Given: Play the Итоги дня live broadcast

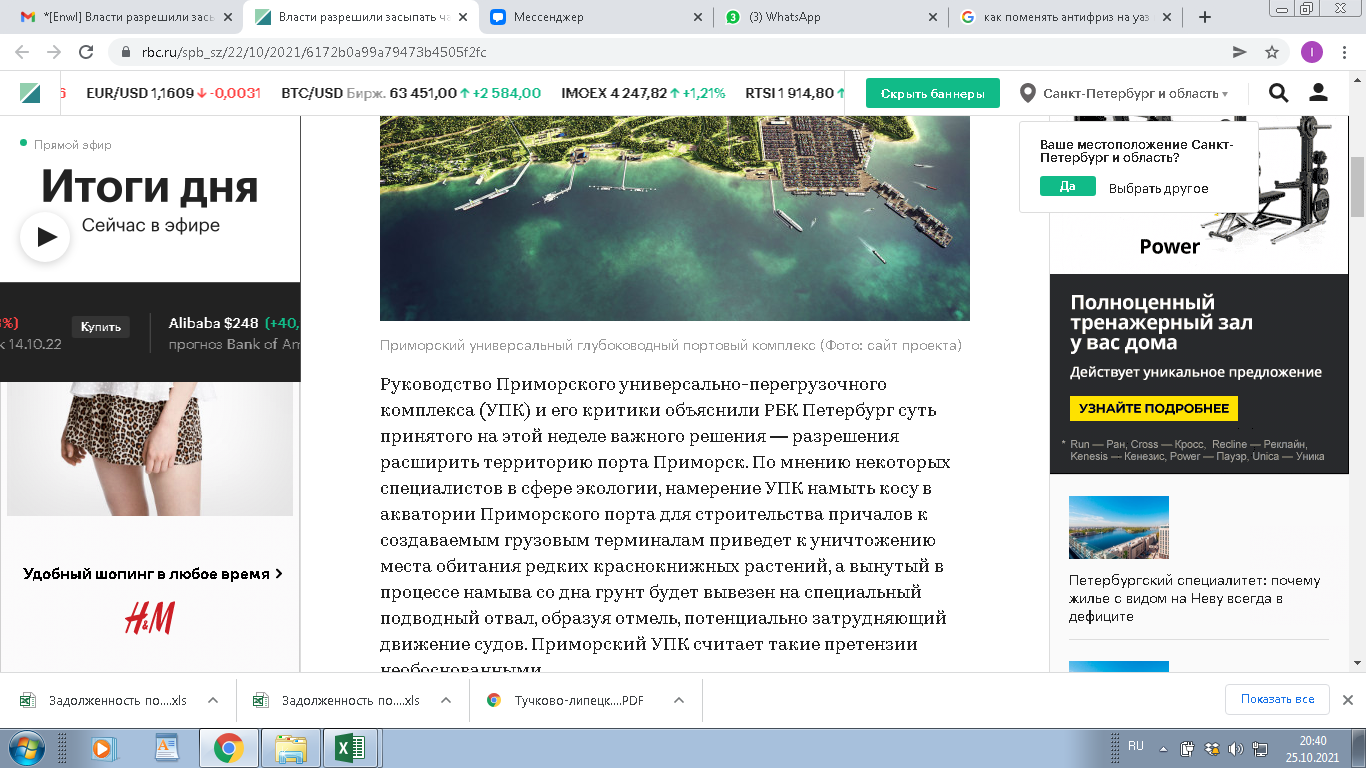Looking at the screenshot, I should pyautogui.click(x=45, y=237).
